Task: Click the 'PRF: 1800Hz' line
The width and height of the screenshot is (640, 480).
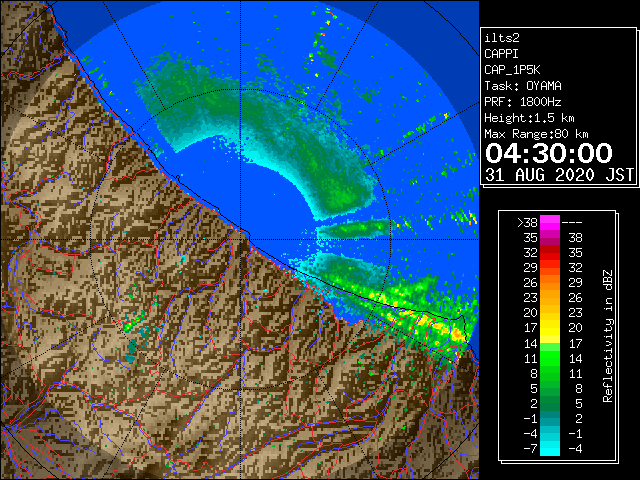Action: click(x=523, y=102)
